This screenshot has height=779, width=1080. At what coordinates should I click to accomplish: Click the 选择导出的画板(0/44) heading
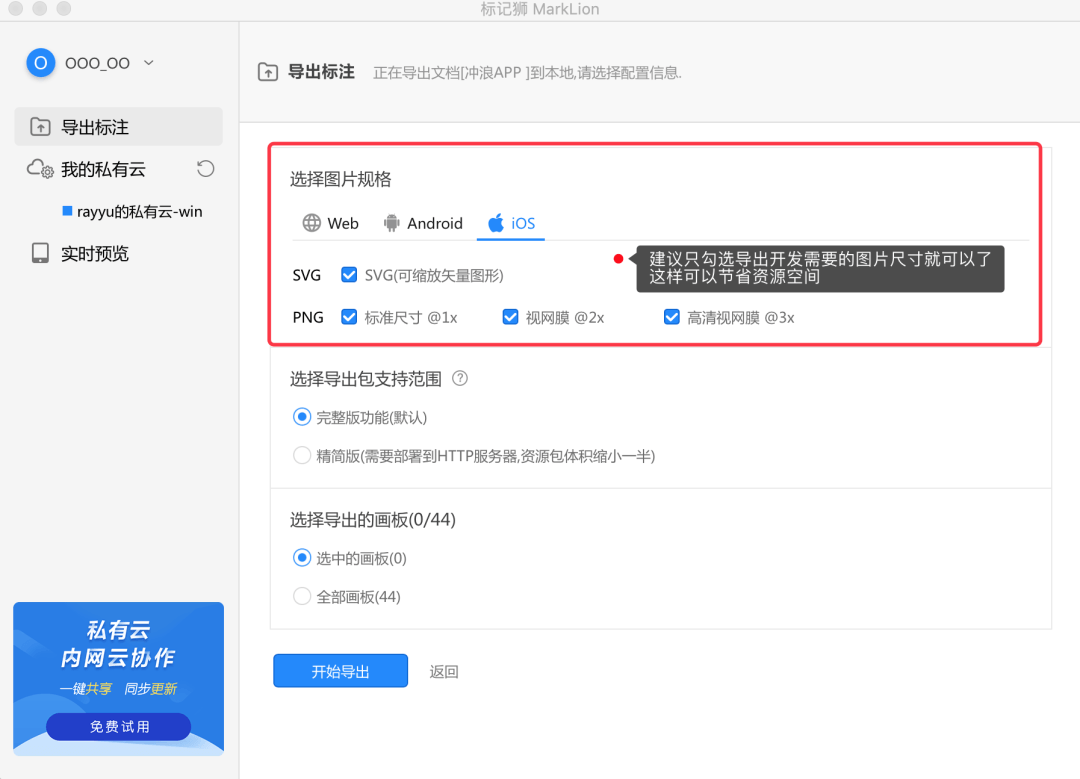pyautogui.click(x=373, y=519)
